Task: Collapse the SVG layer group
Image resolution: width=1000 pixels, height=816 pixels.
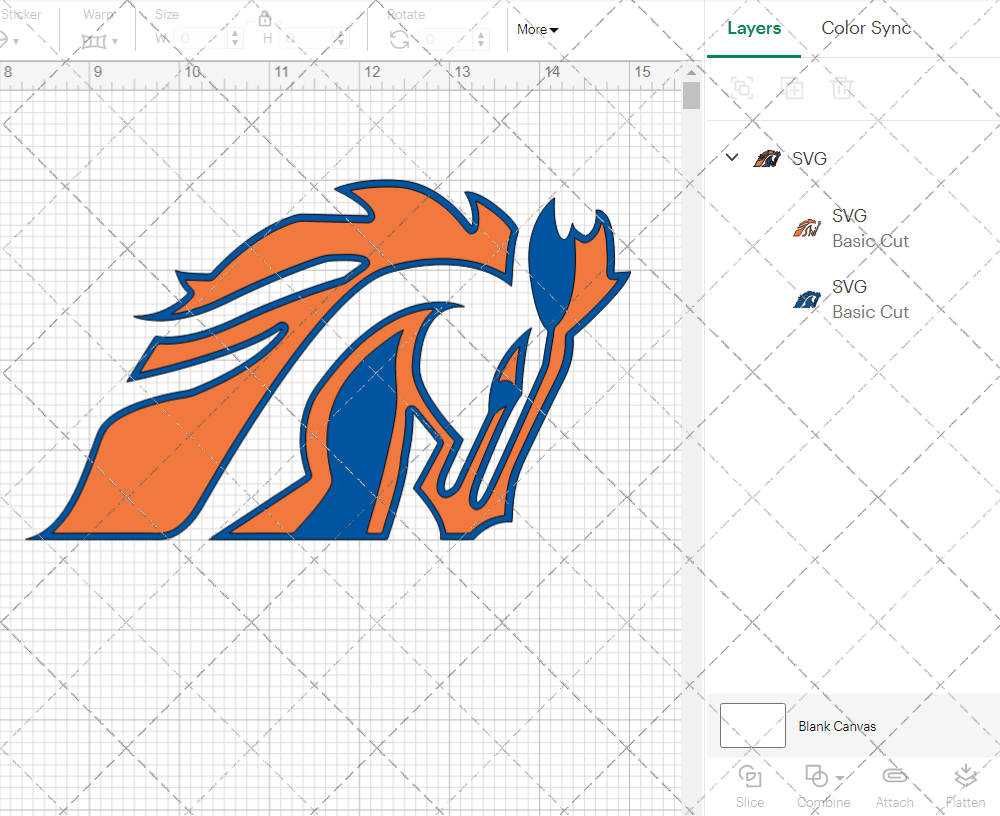Action: point(731,157)
